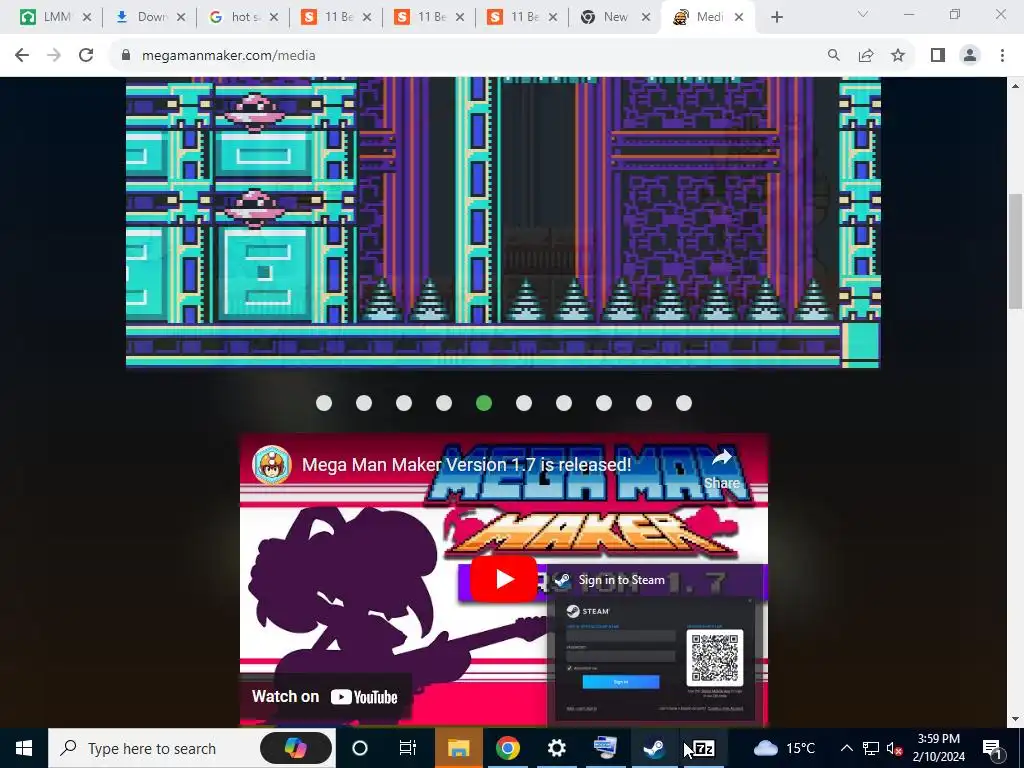Open the computer monitor app on taskbar
Viewport: 1024px width, 768px height.
605,748
